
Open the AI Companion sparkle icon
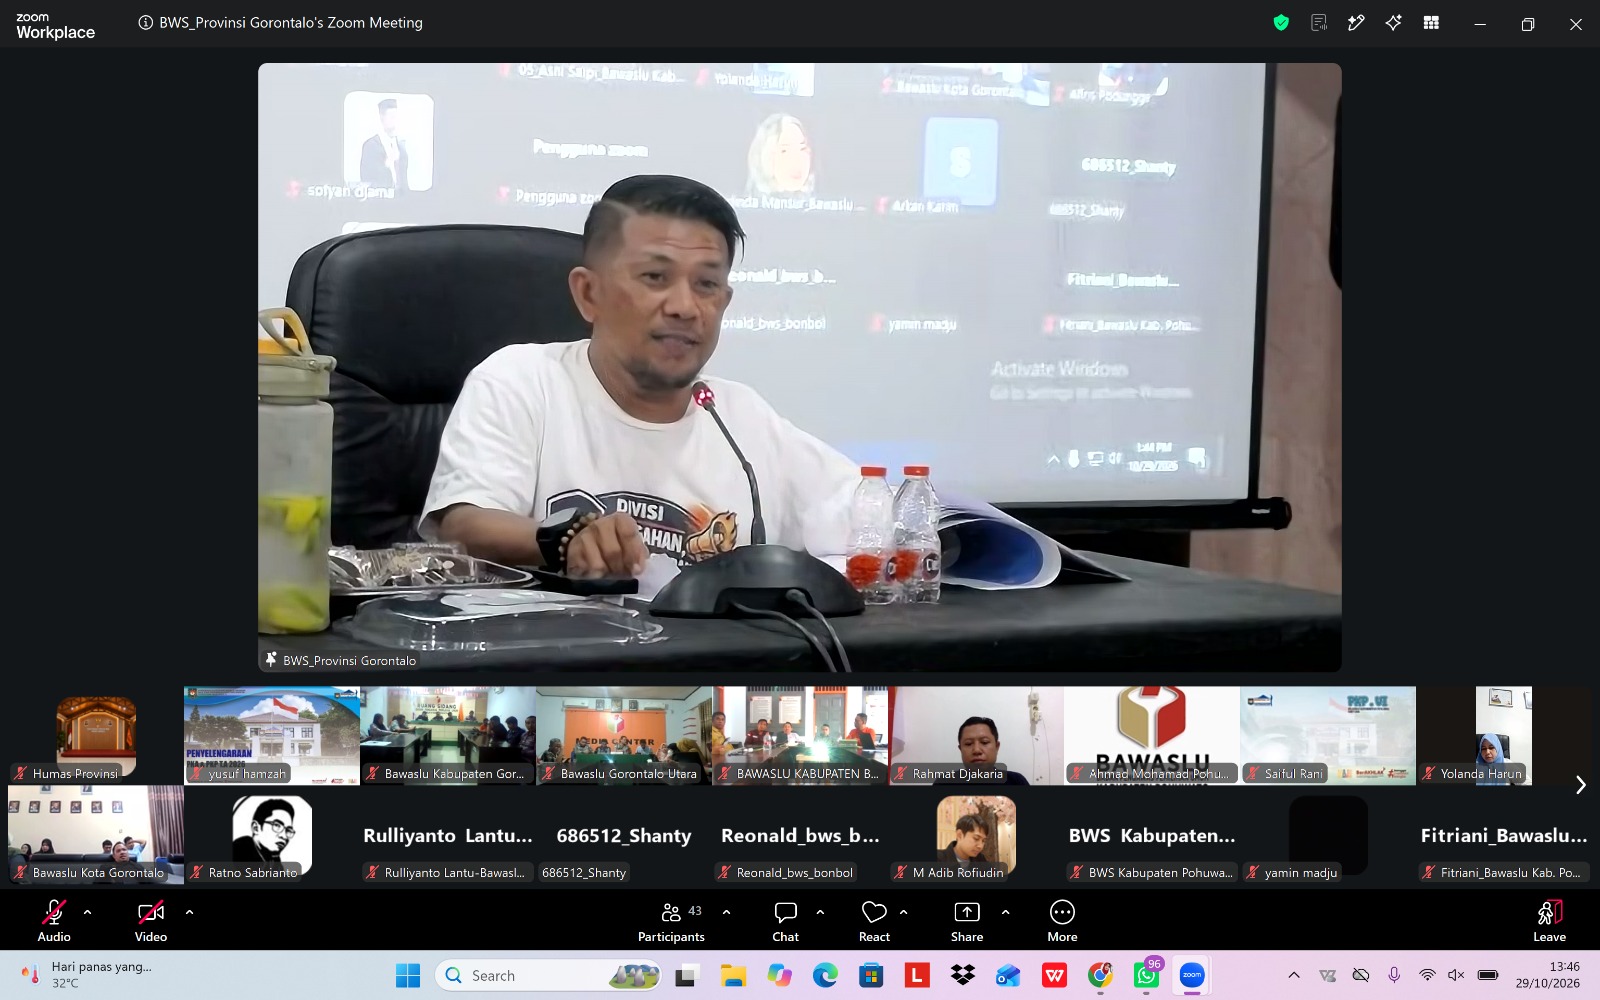(1393, 23)
